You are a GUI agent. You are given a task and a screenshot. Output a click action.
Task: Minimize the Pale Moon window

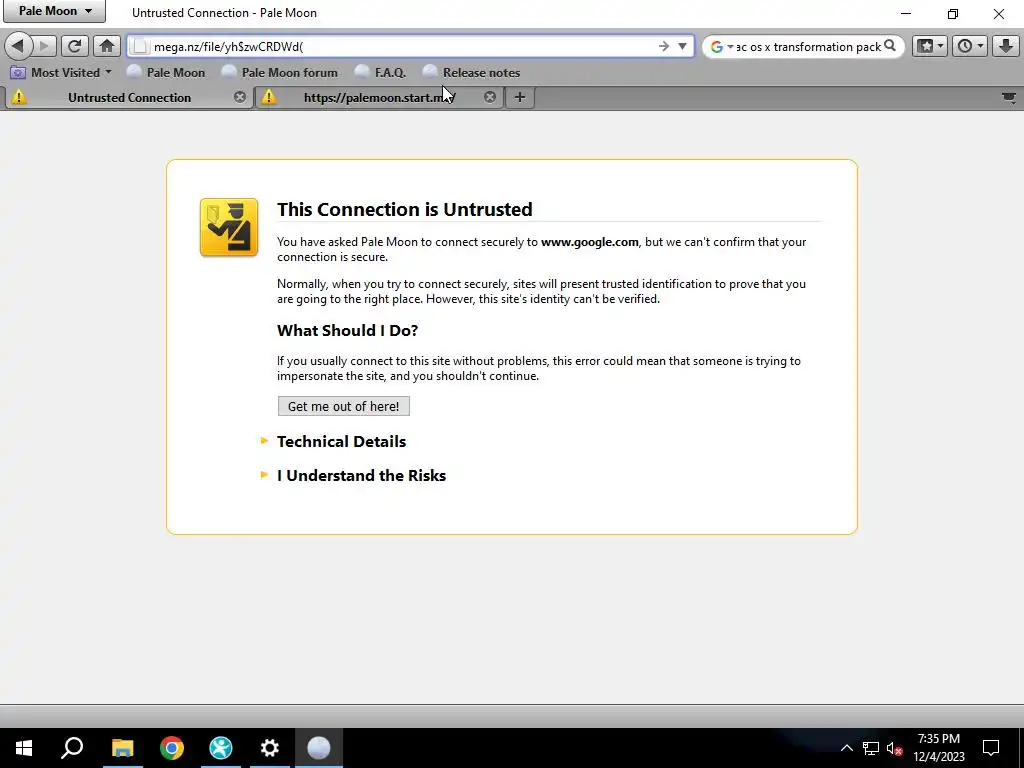click(906, 13)
